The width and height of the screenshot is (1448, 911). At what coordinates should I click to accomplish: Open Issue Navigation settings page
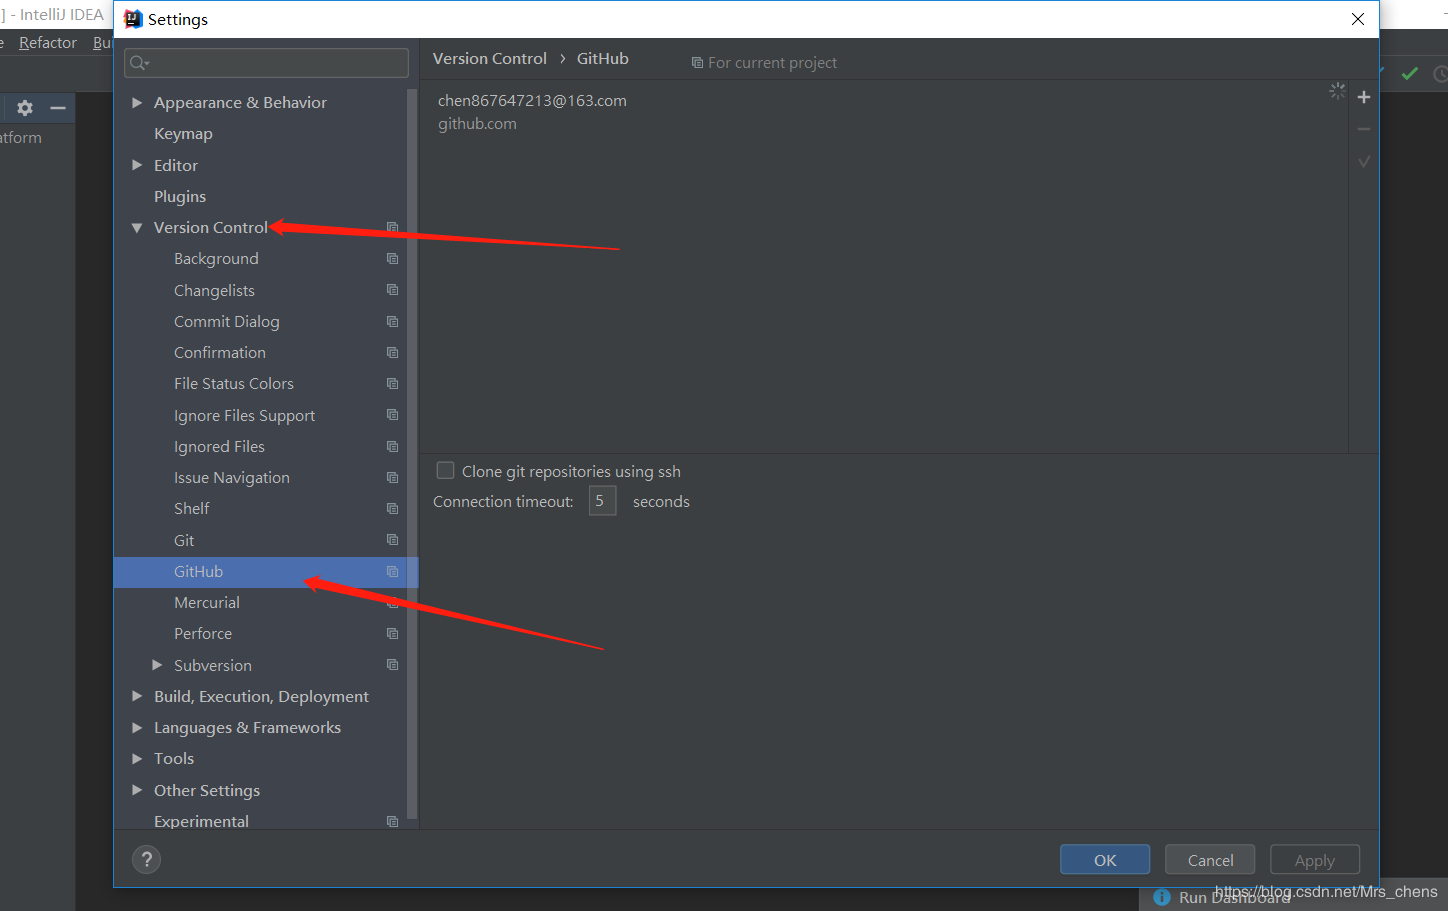[232, 477]
